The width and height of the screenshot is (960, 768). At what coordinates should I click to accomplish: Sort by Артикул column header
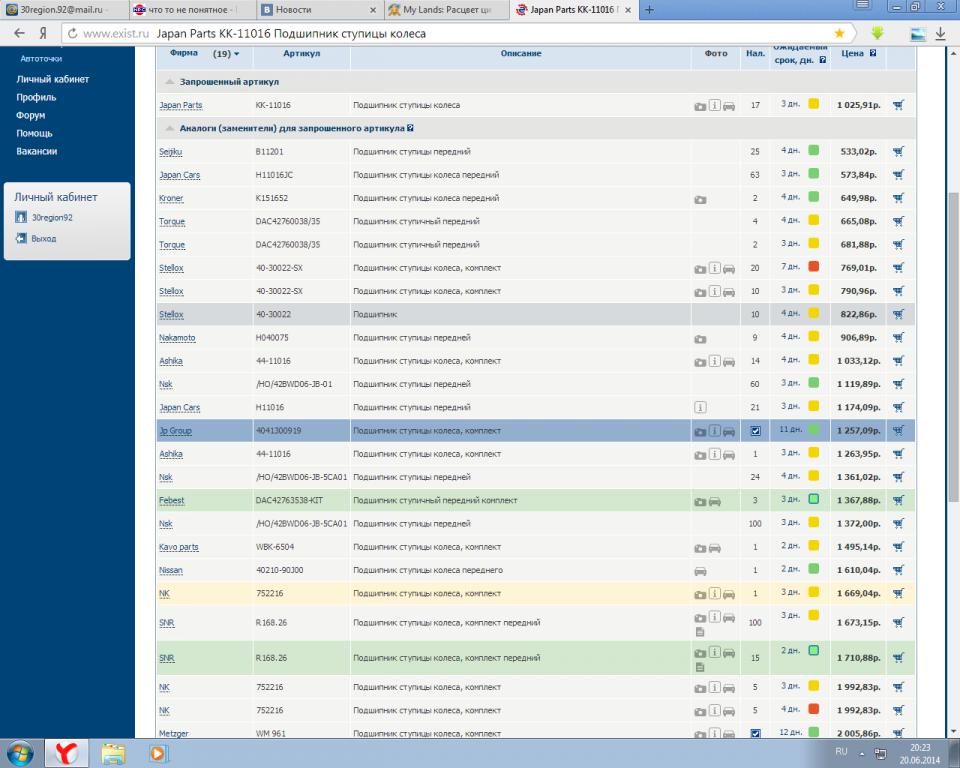302,54
